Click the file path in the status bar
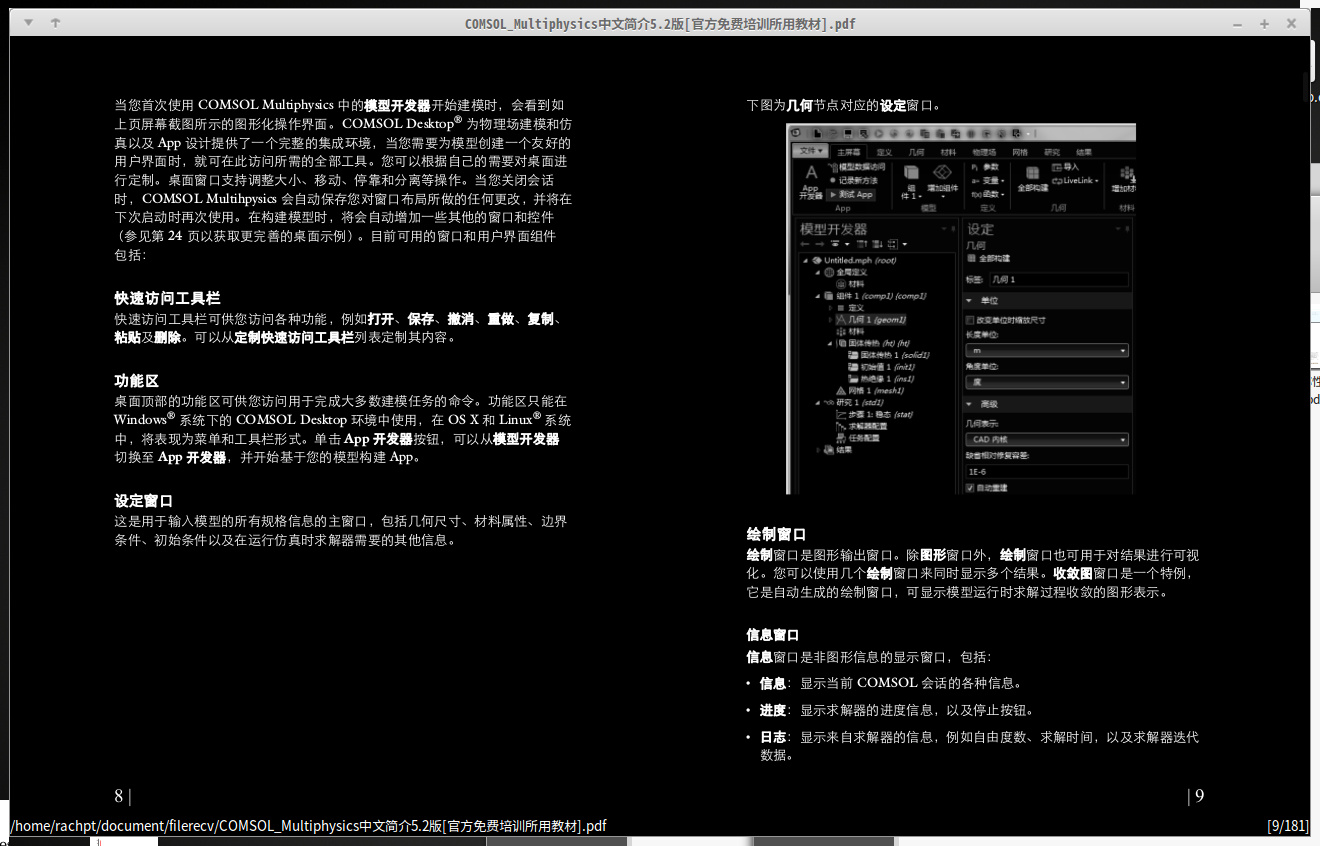The width and height of the screenshot is (1320, 846). click(x=309, y=826)
